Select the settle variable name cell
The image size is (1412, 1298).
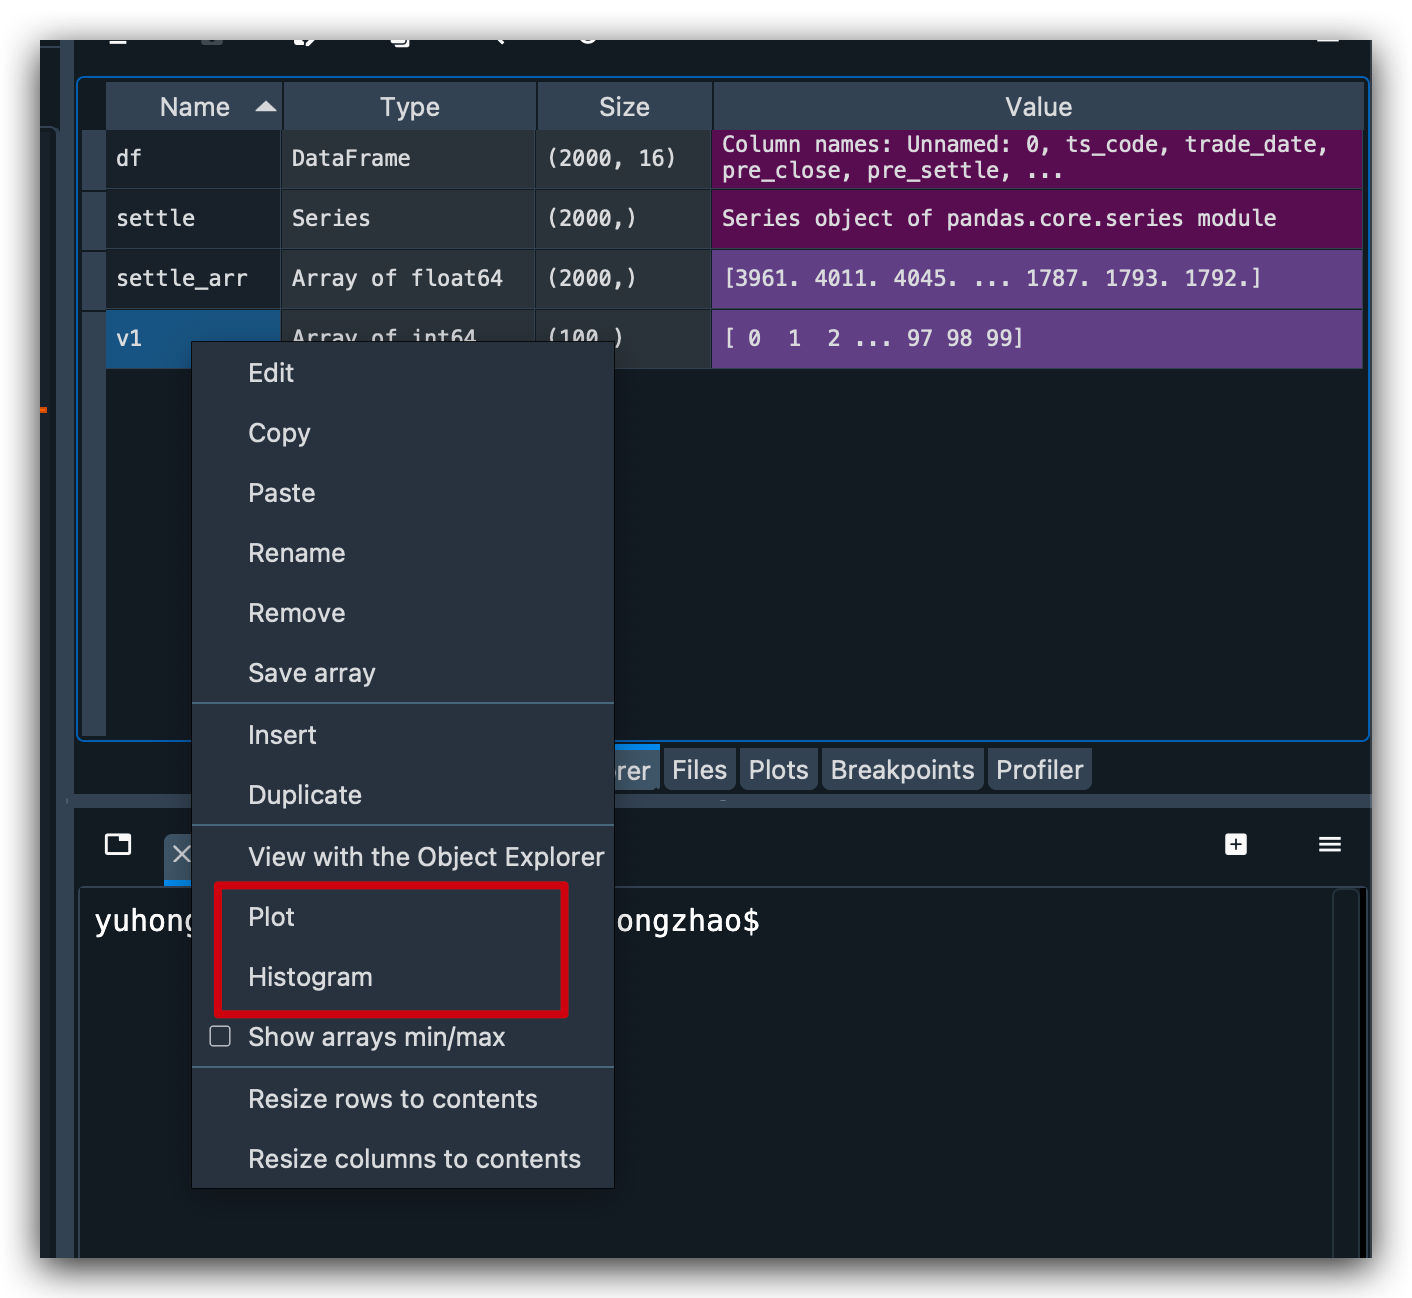[x=193, y=218]
